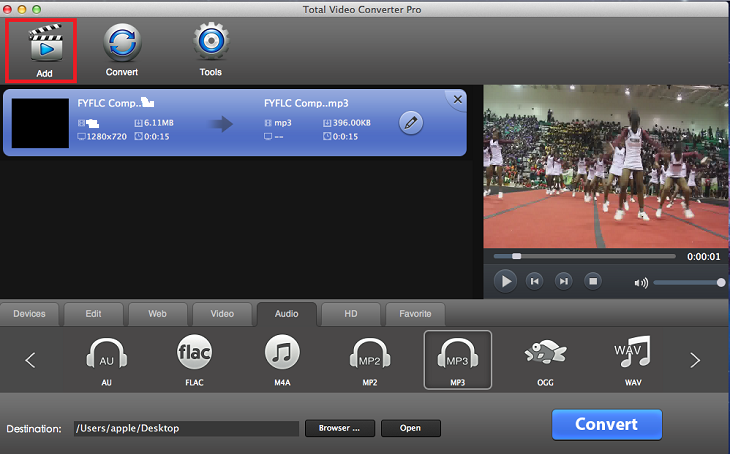Seek on the preview progress bar
This screenshot has height=454, width=730.
(584, 256)
